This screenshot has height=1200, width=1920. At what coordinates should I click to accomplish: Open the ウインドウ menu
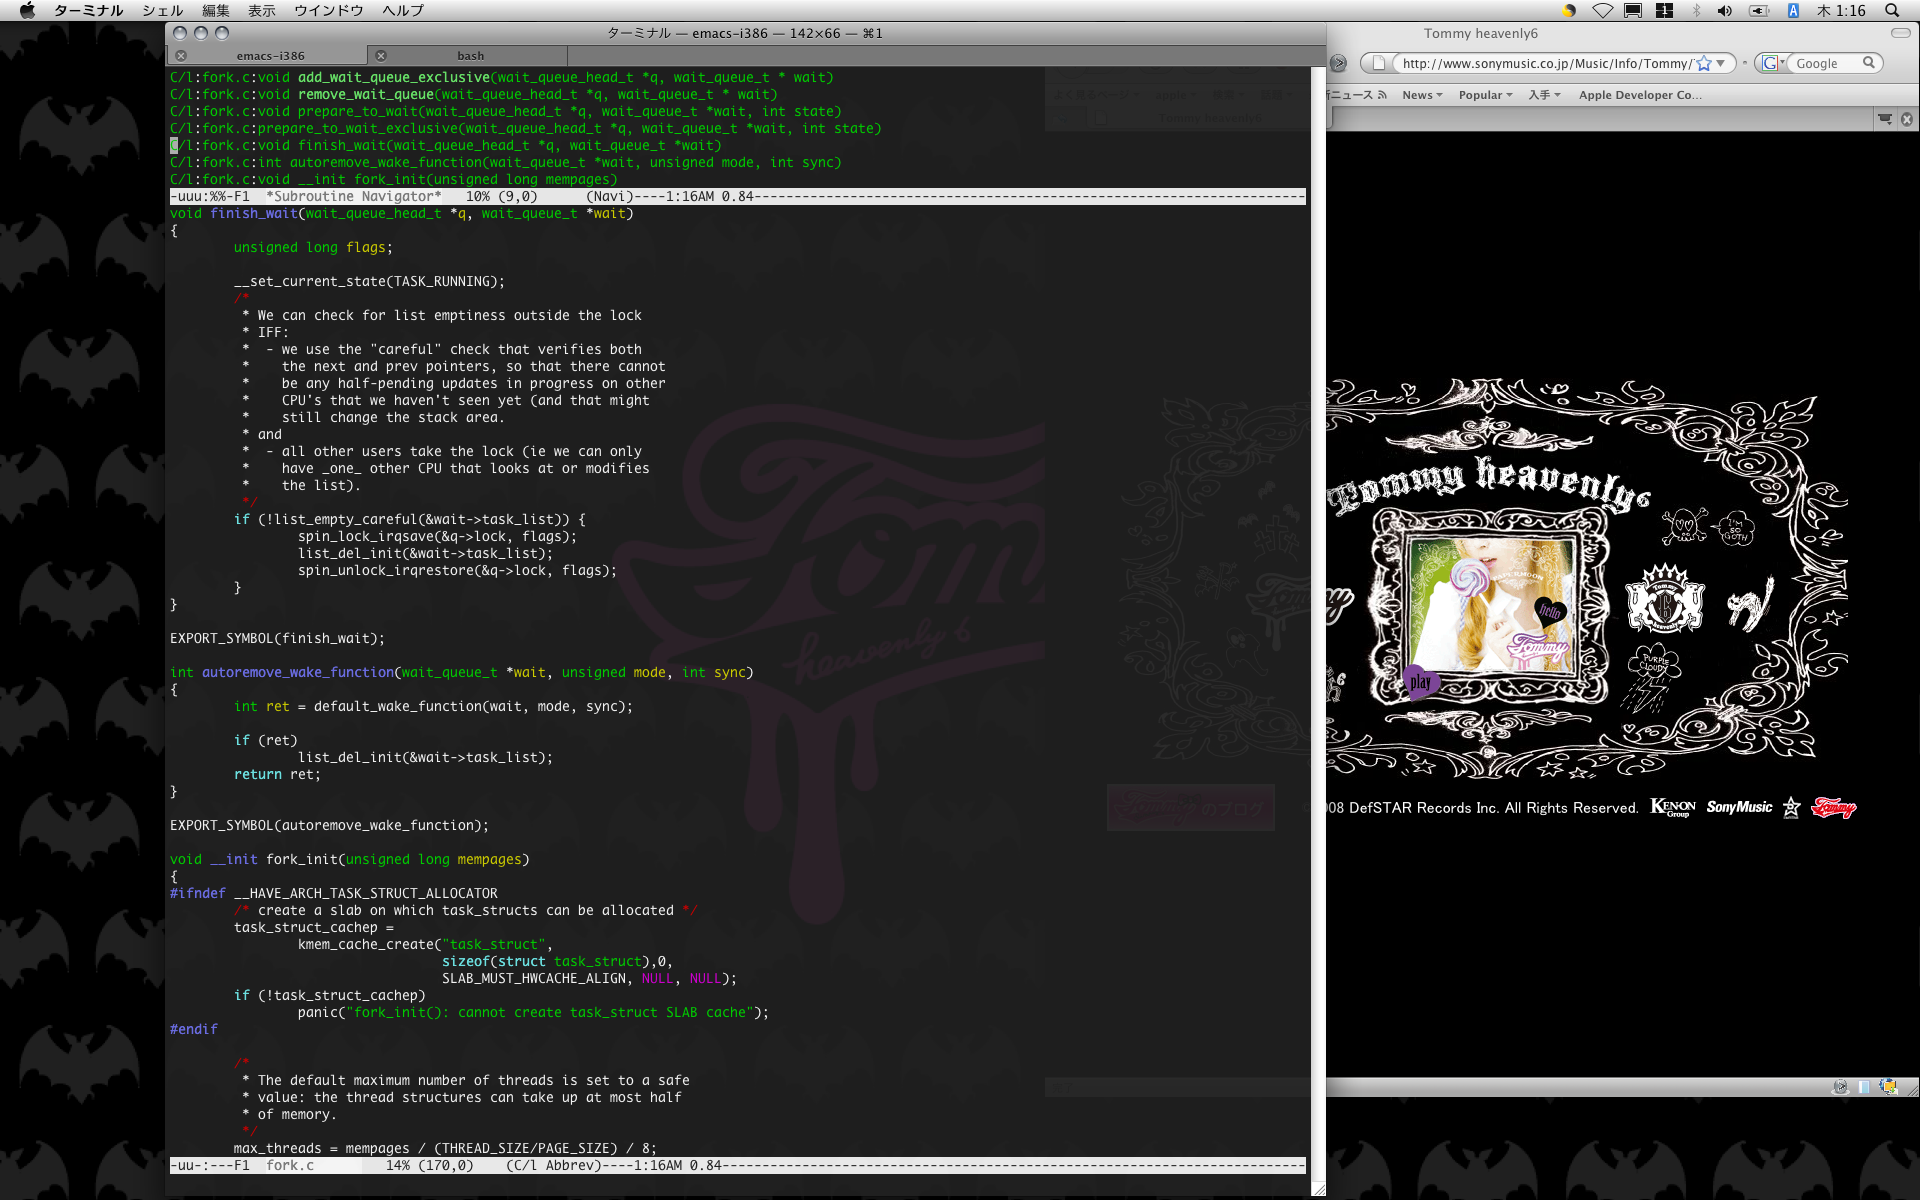coord(329,10)
